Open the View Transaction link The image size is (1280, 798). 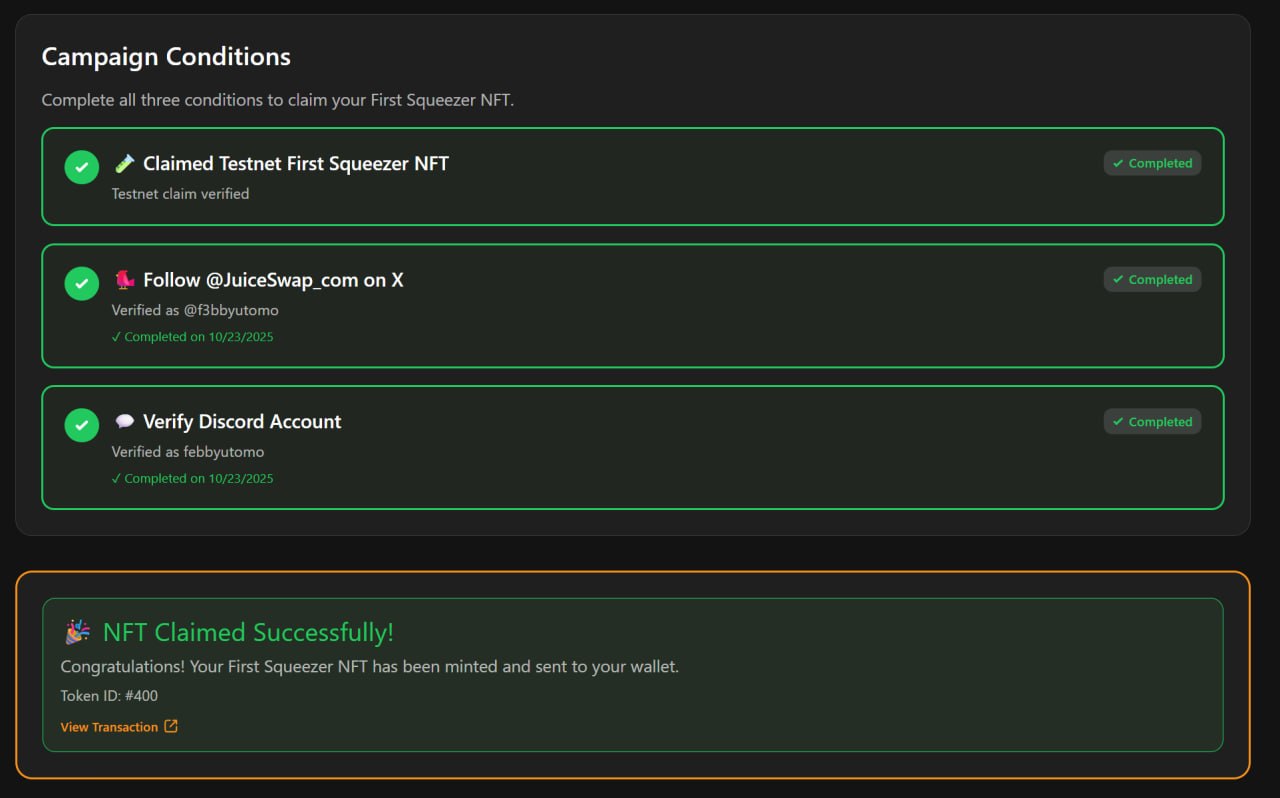[x=109, y=727]
